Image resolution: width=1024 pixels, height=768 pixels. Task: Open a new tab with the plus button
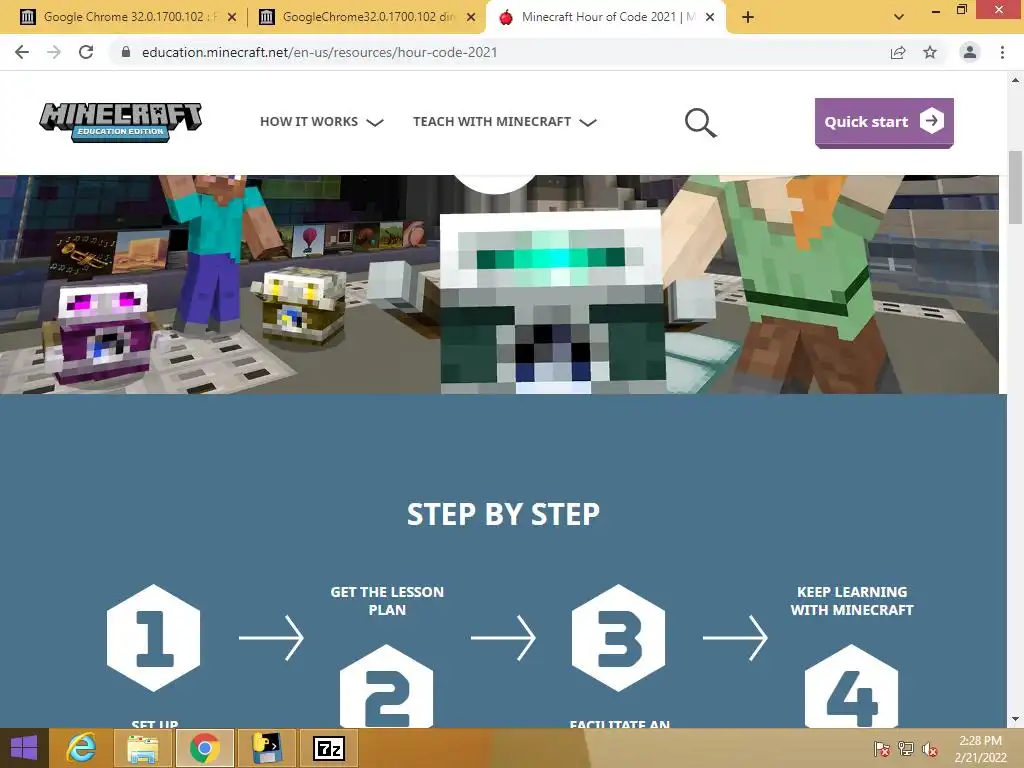coord(748,17)
